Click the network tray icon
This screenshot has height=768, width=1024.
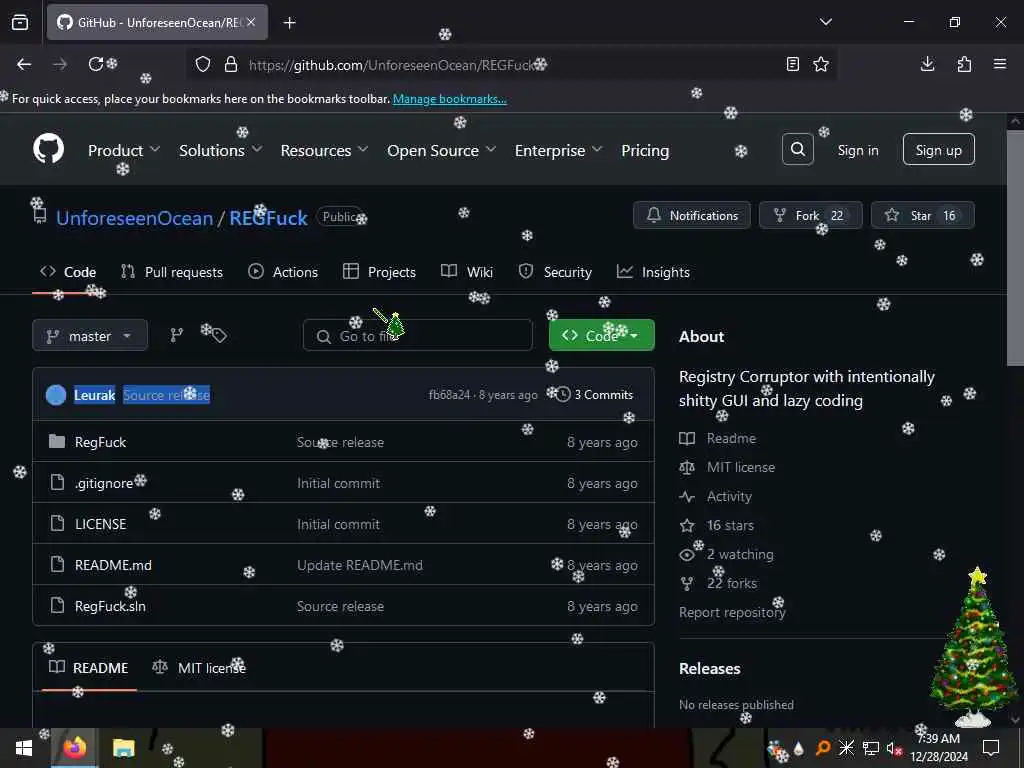click(871, 748)
